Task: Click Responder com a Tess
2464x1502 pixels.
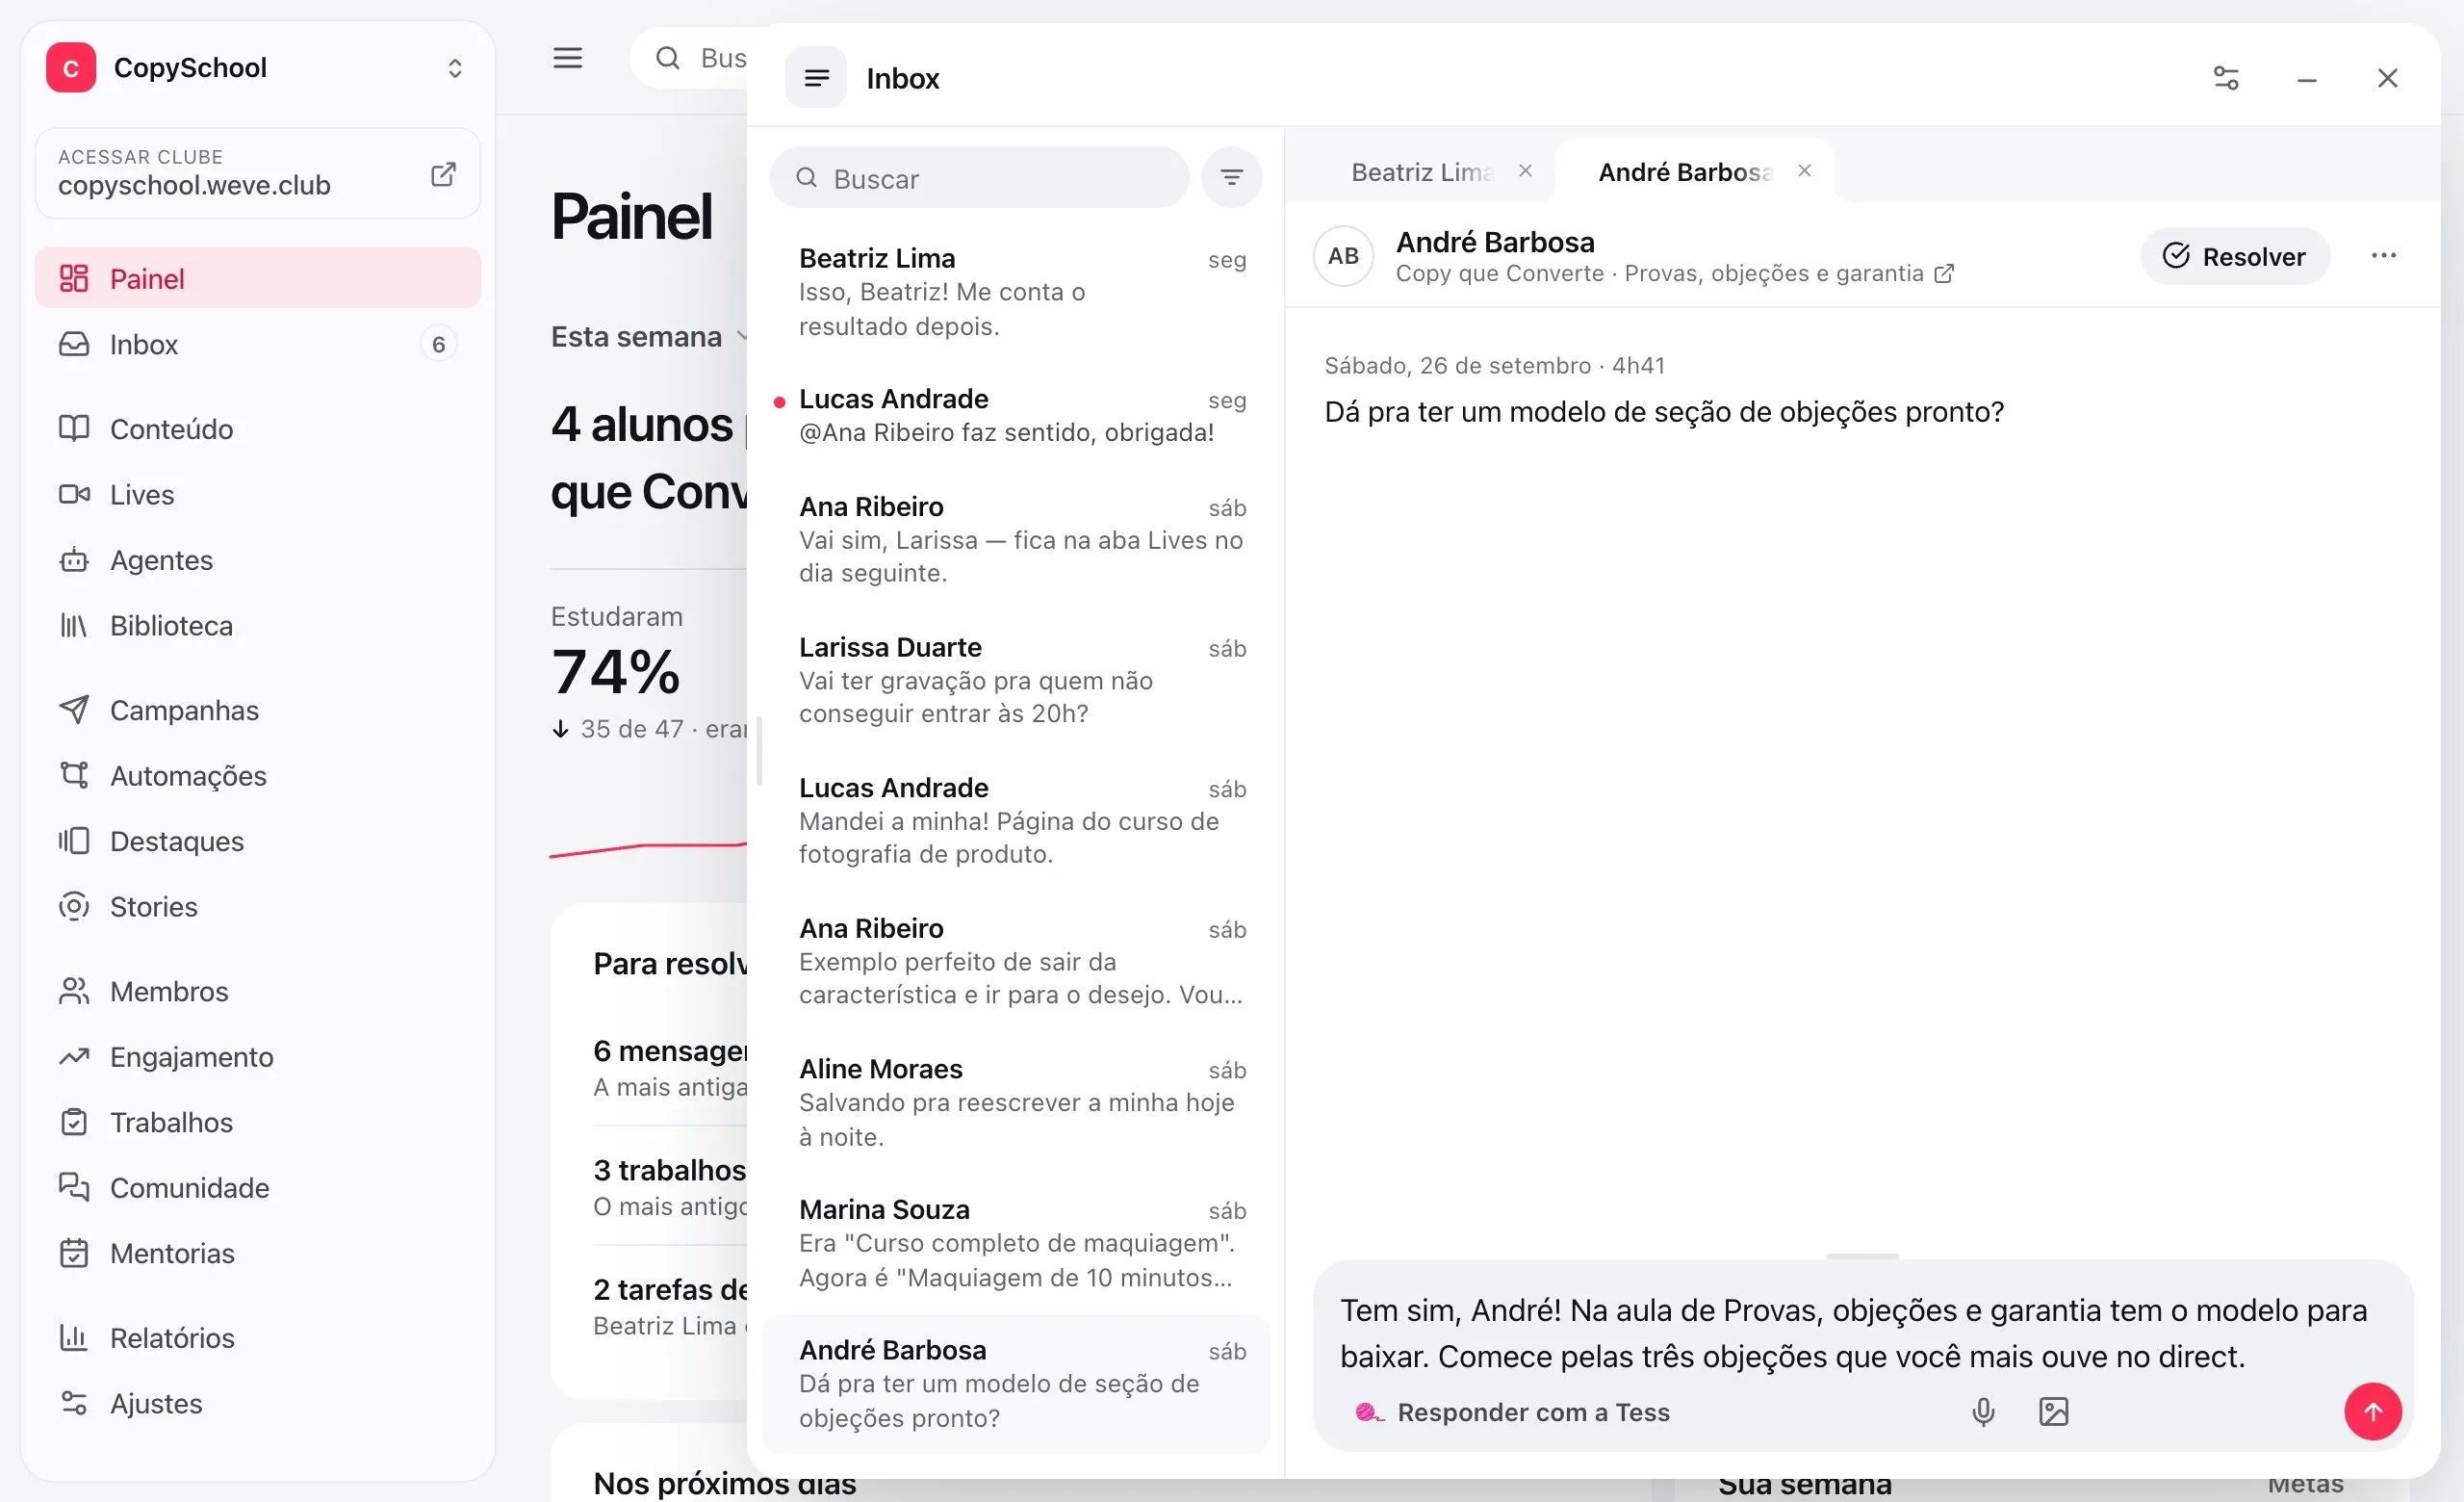Action: coord(1512,1412)
